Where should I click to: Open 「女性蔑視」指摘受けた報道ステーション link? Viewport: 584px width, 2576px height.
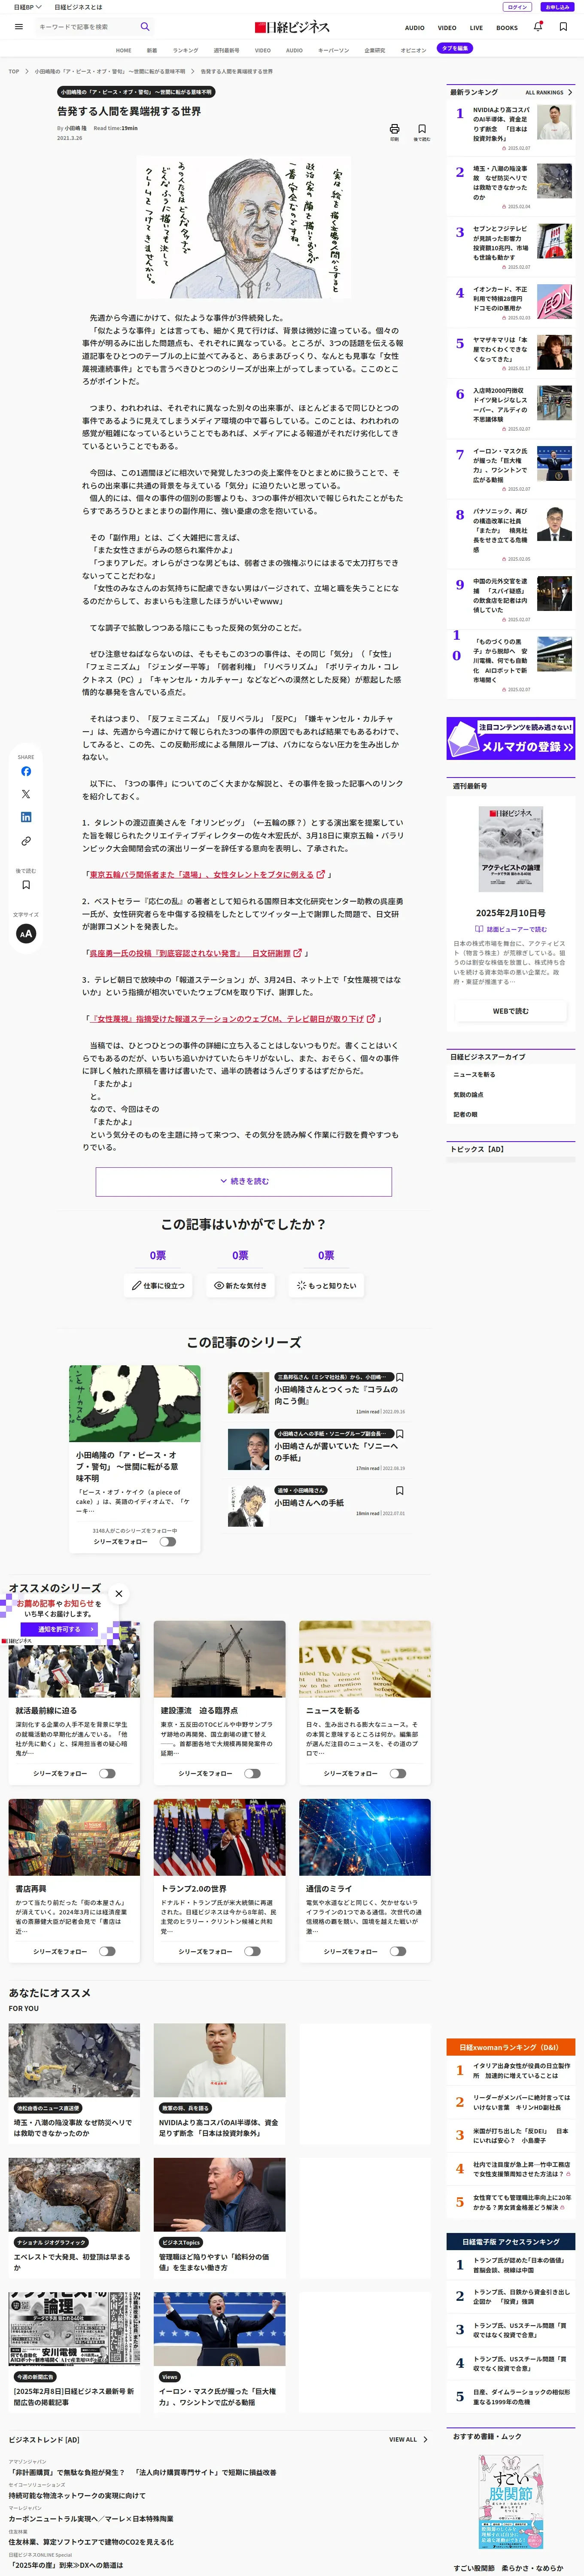tap(228, 1018)
